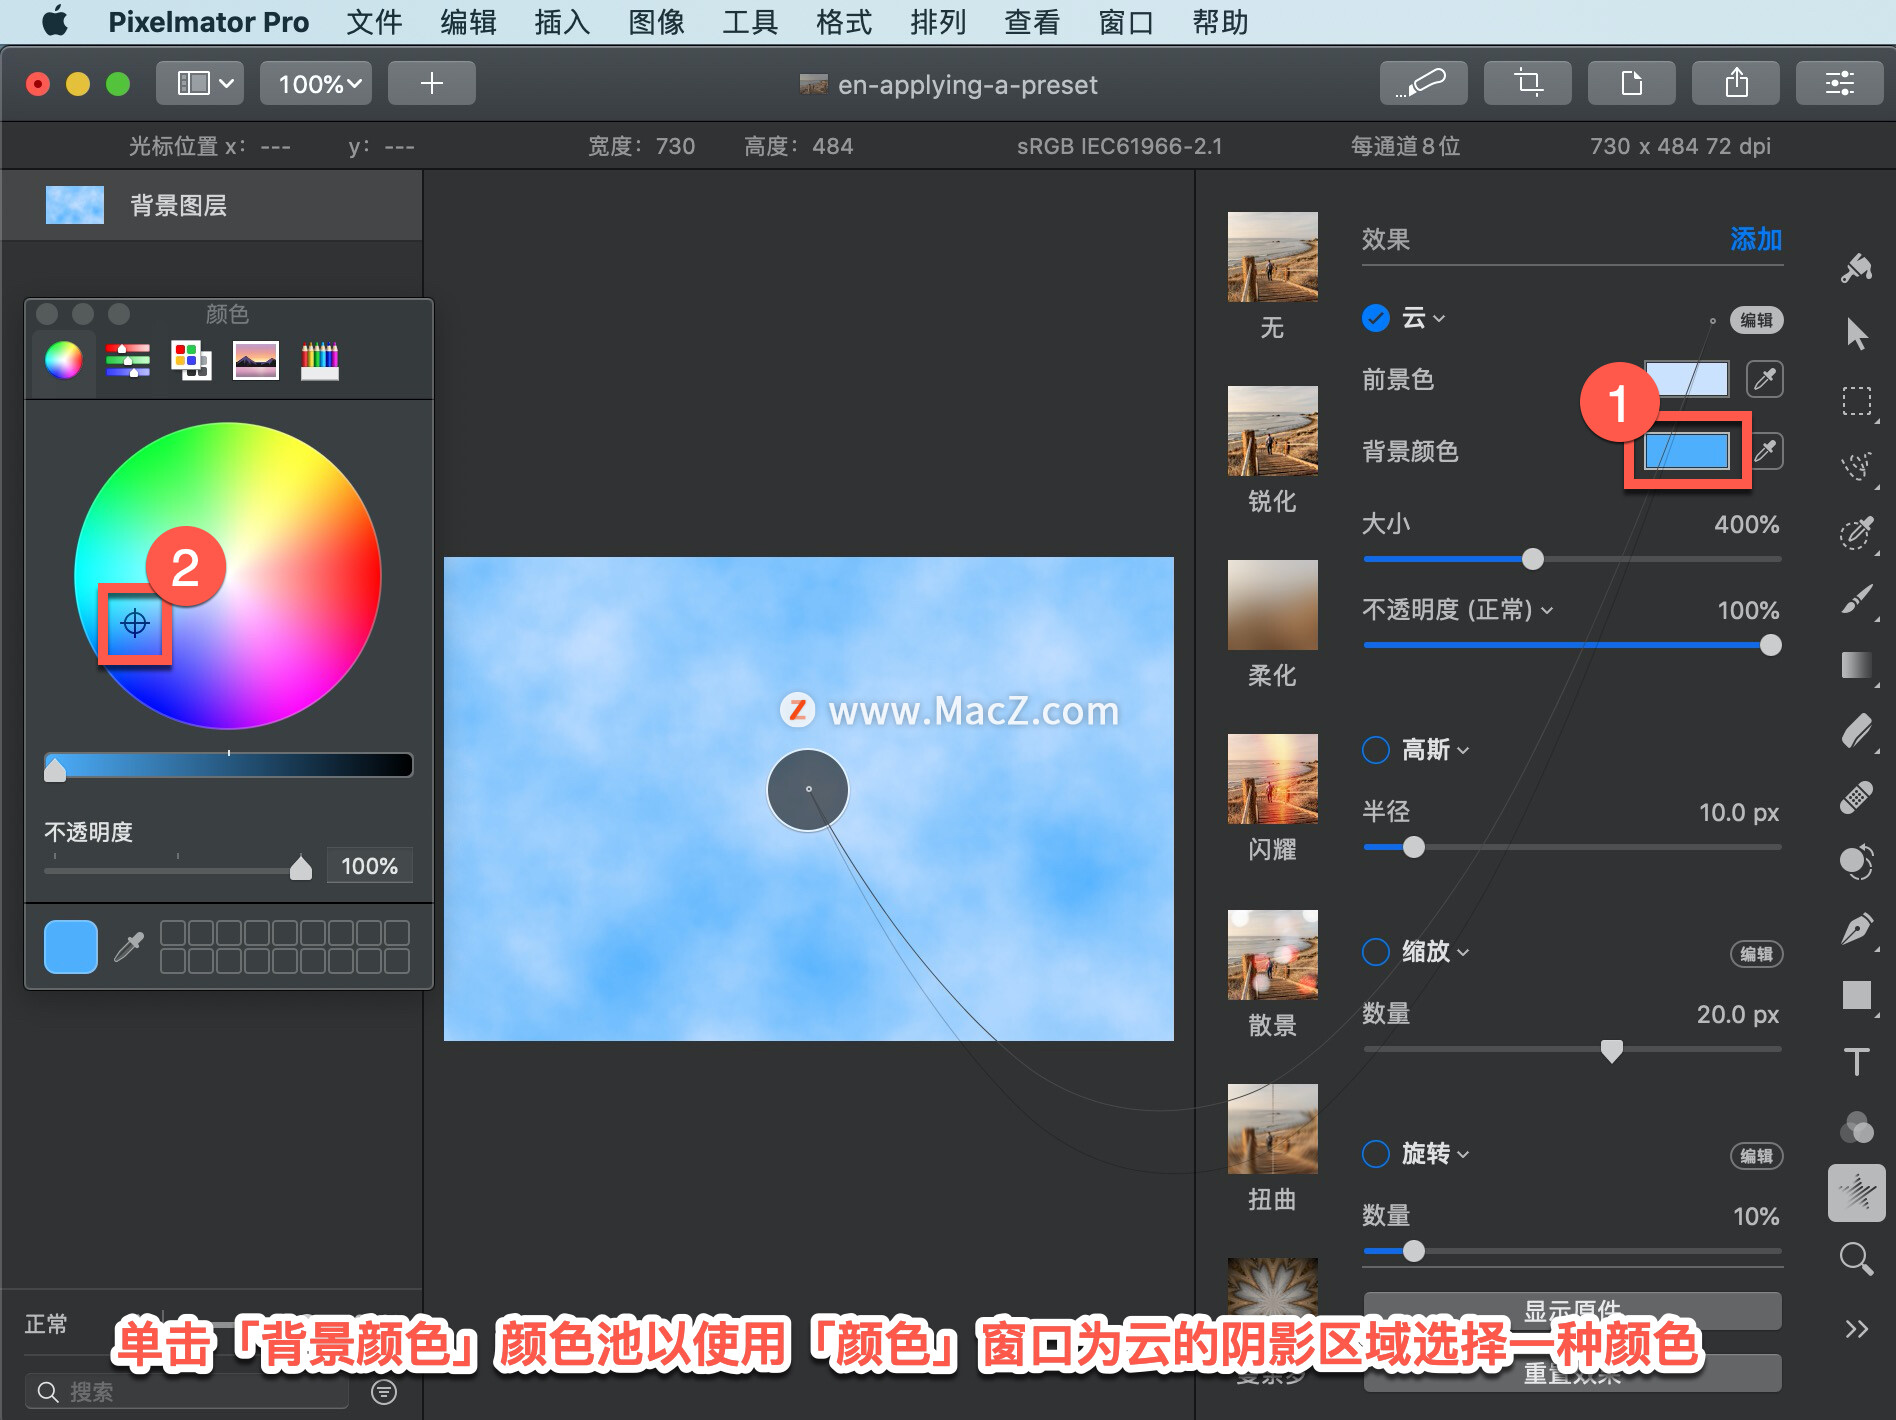Click the 前景色 color well
Image resolution: width=1896 pixels, height=1420 pixels.
pos(1687,379)
